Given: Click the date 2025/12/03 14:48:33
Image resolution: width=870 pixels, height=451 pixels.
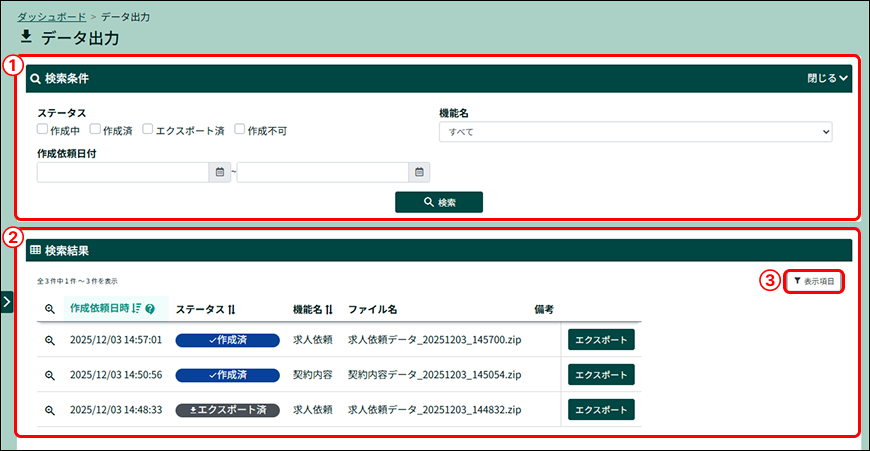Looking at the screenshot, I should pos(116,410).
